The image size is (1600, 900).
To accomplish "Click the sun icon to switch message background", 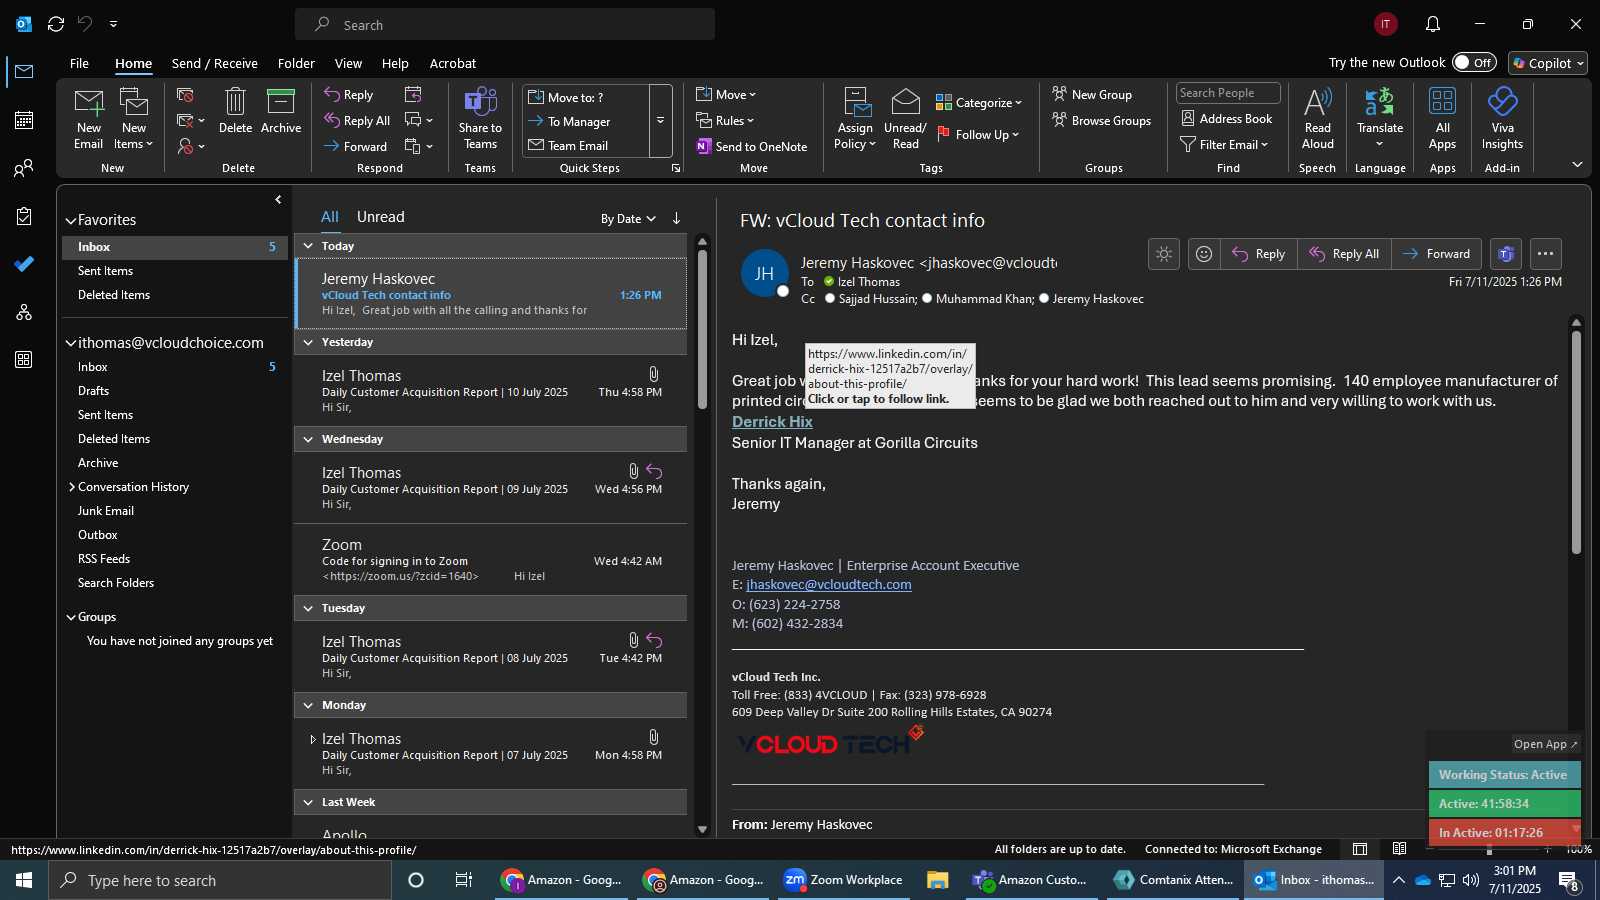I will (1164, 254).
